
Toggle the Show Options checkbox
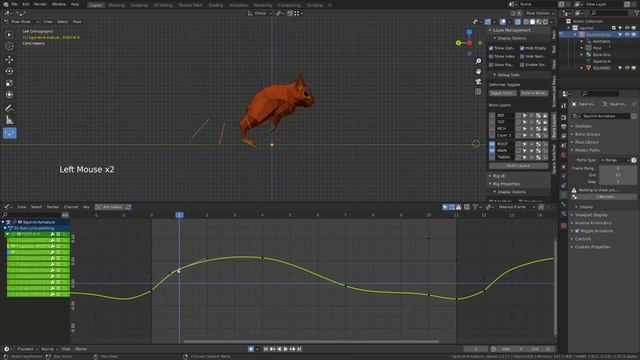pyautogui.click(x=491, y=48)
